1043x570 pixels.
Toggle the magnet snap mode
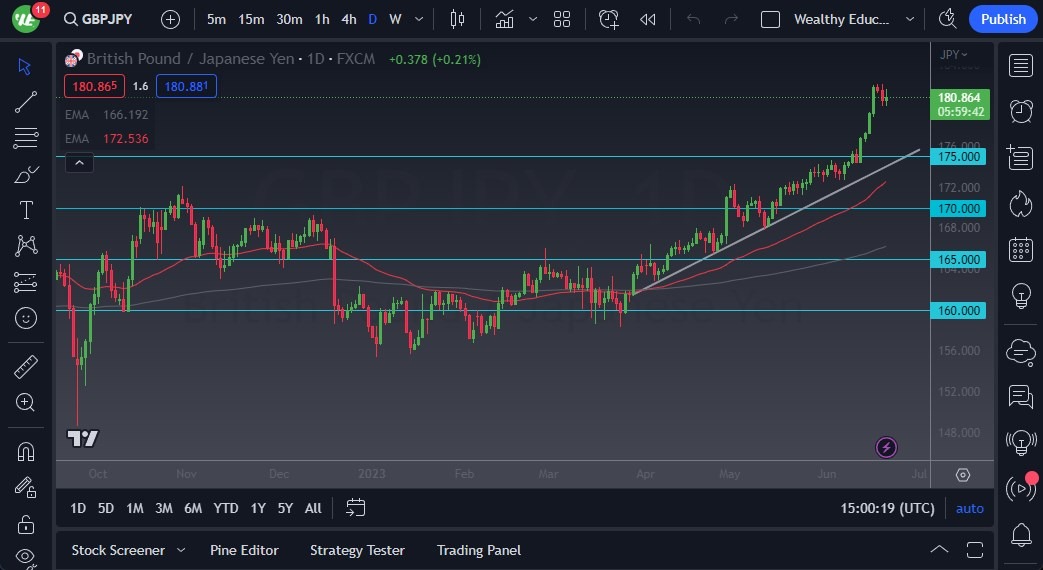tap(26, 451)
